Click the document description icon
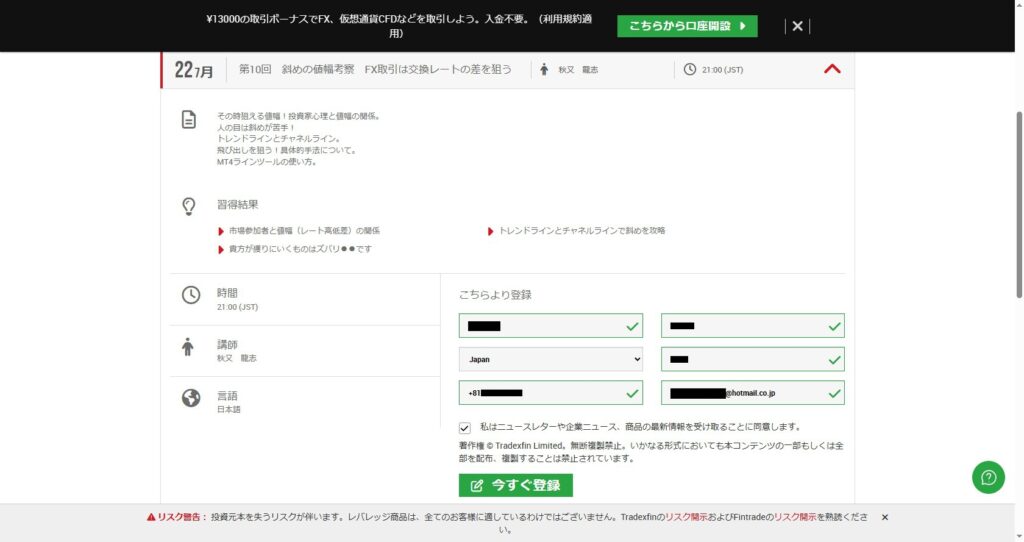This screenshot has height=542, width=1024. point(189,120)
